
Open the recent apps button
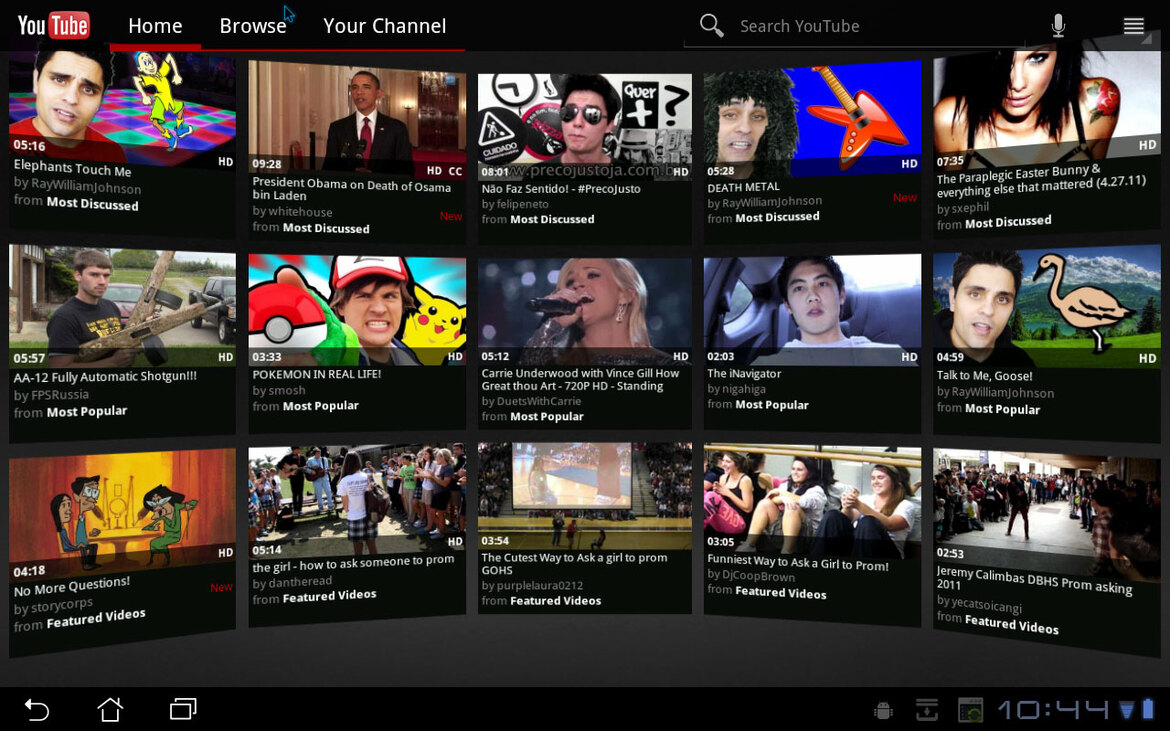click(x=183, y=709)
